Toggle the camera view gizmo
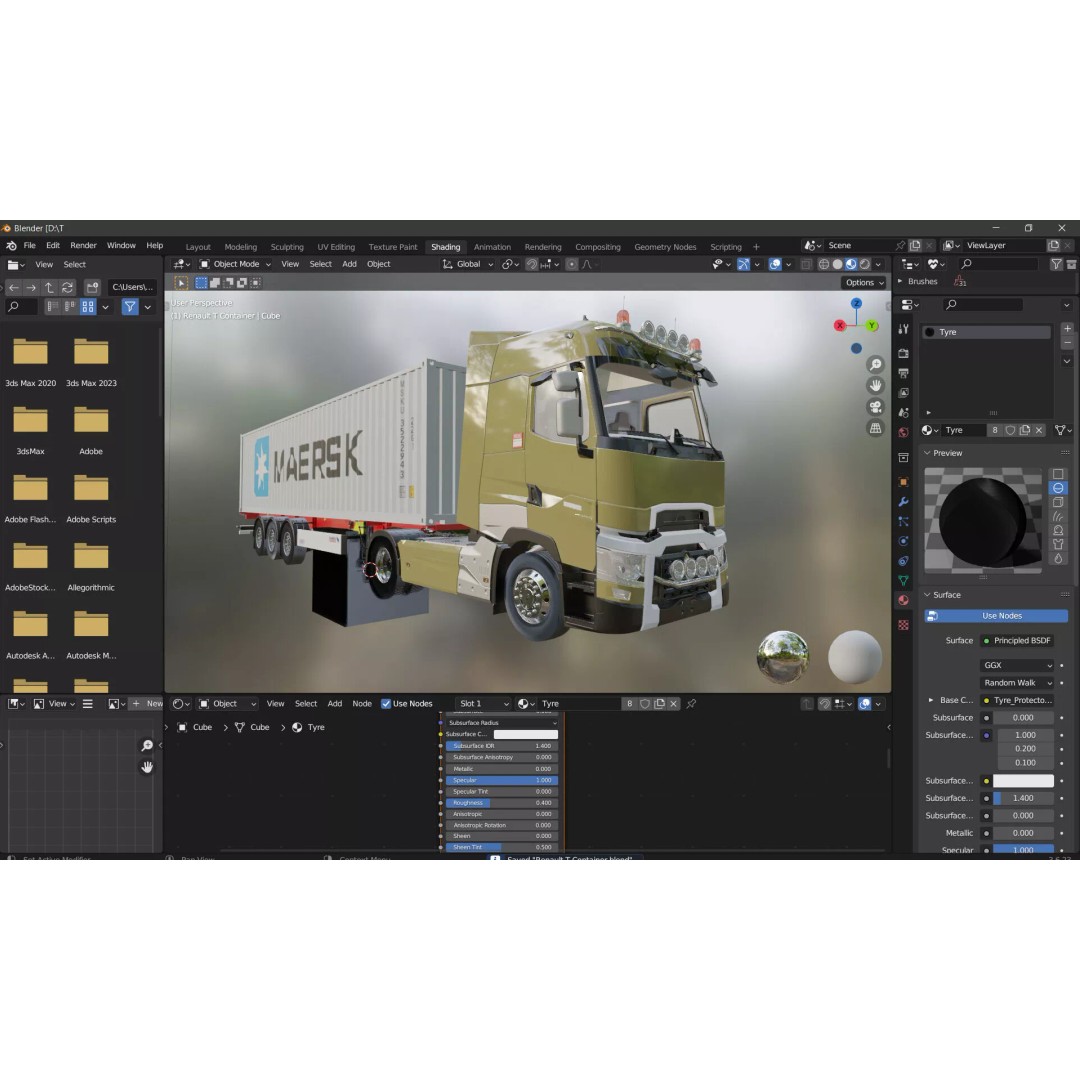Viewport: 1080px width, 1080px height. (875, 407)
